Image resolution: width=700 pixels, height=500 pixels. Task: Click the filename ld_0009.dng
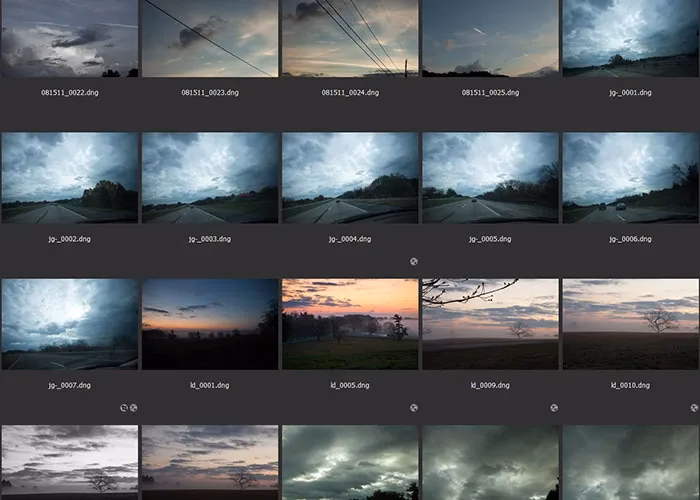point(490,385)
